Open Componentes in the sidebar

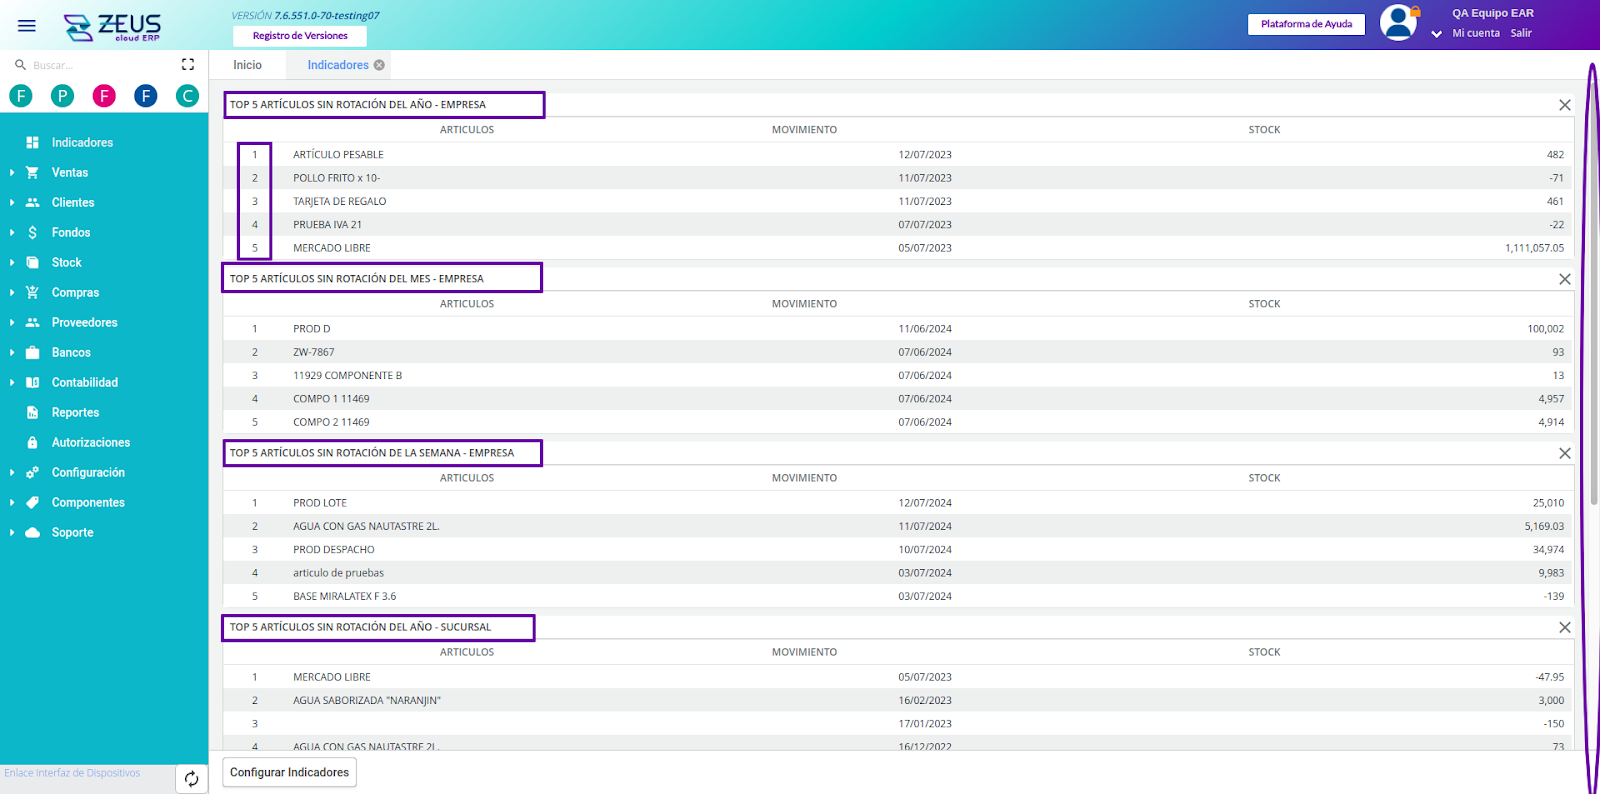[x=88, y=502]
